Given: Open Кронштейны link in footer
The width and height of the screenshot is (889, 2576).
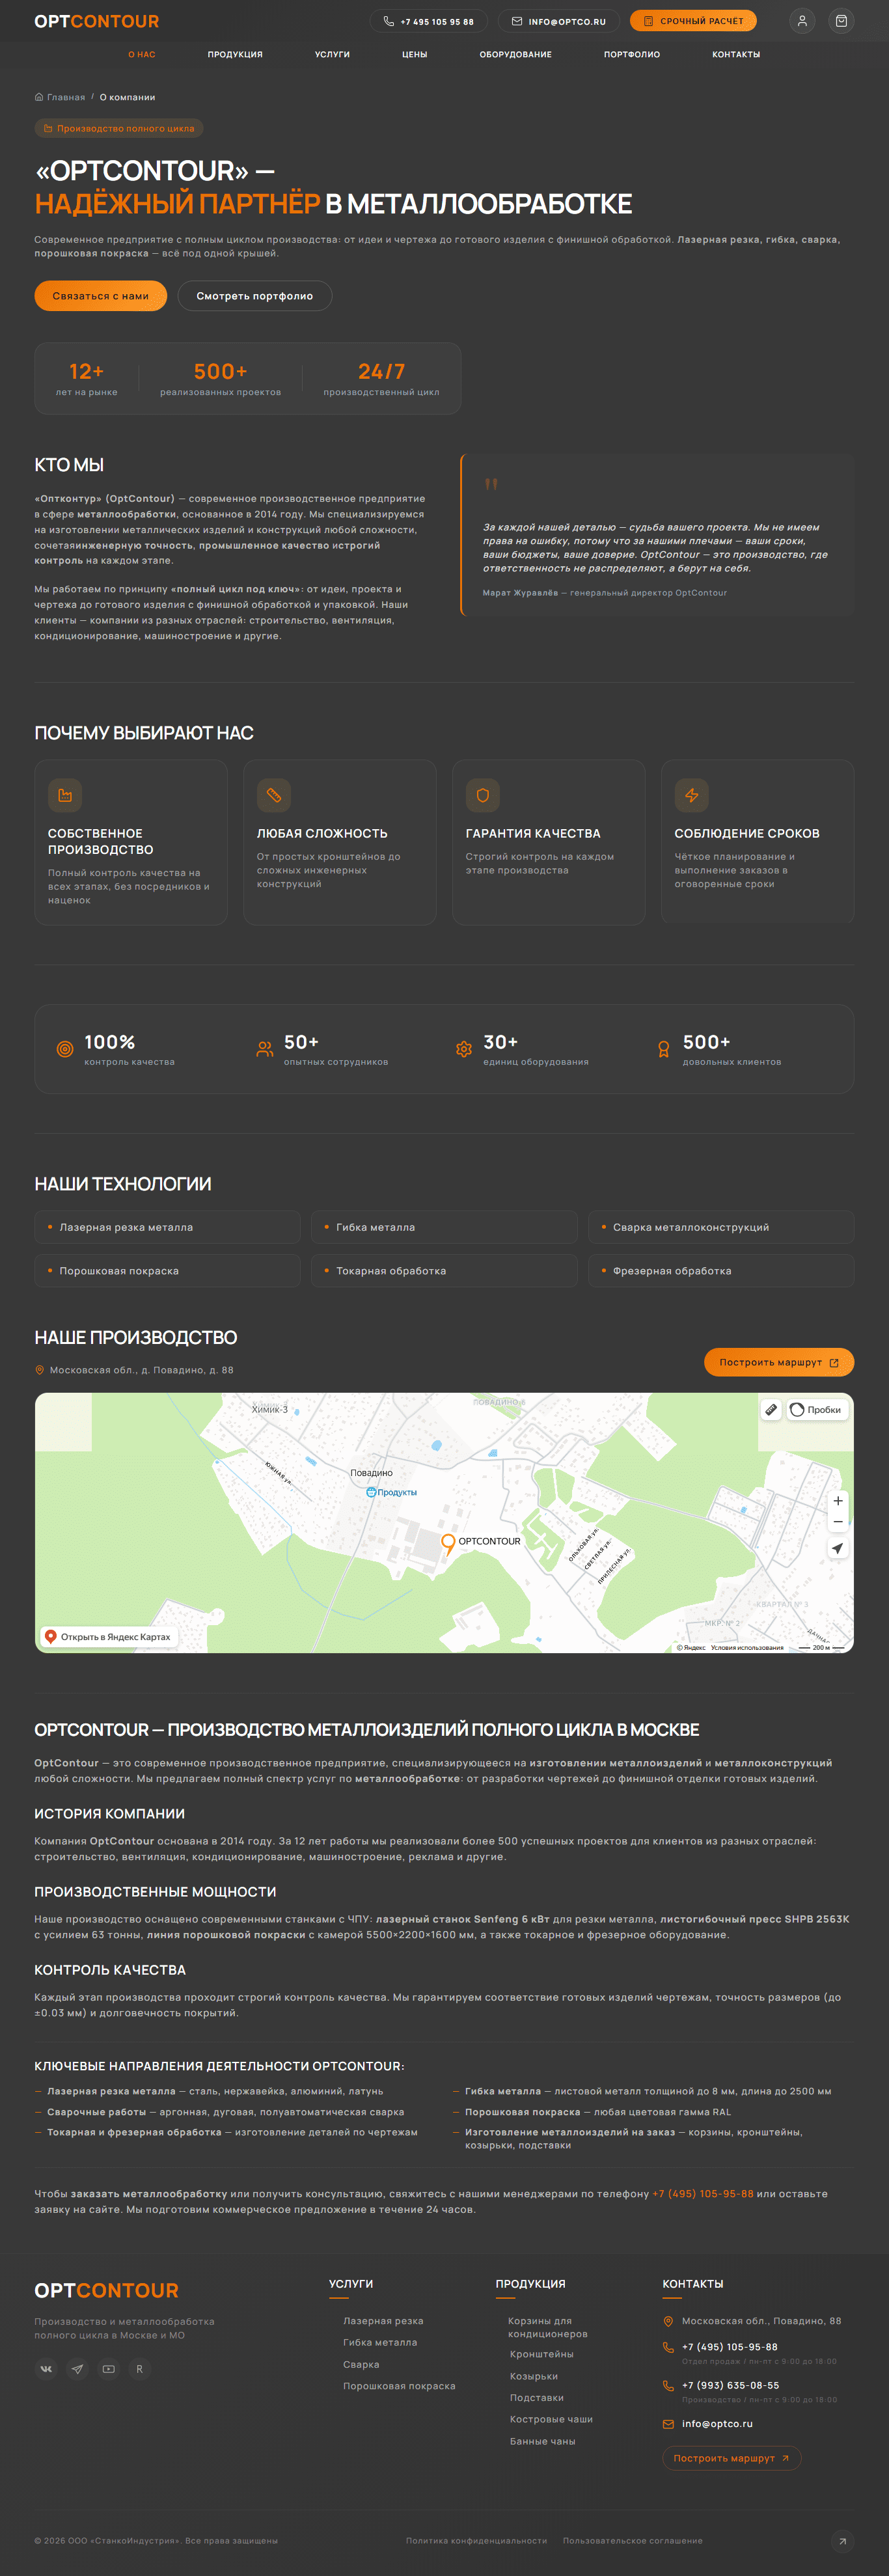Looking at the screenshot, I should point(542,2354).
